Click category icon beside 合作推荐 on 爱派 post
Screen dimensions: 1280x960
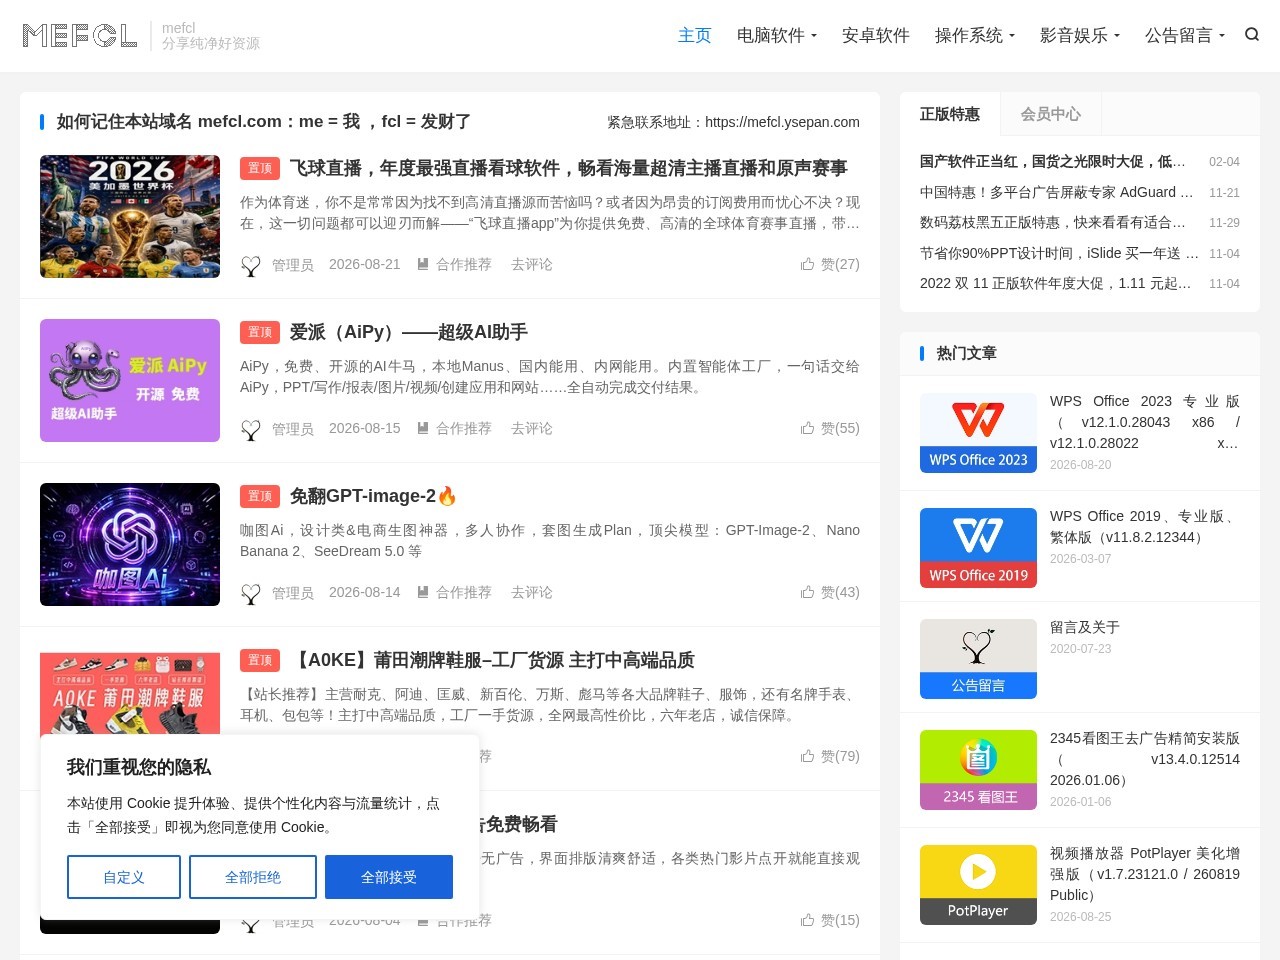[423, 428]
